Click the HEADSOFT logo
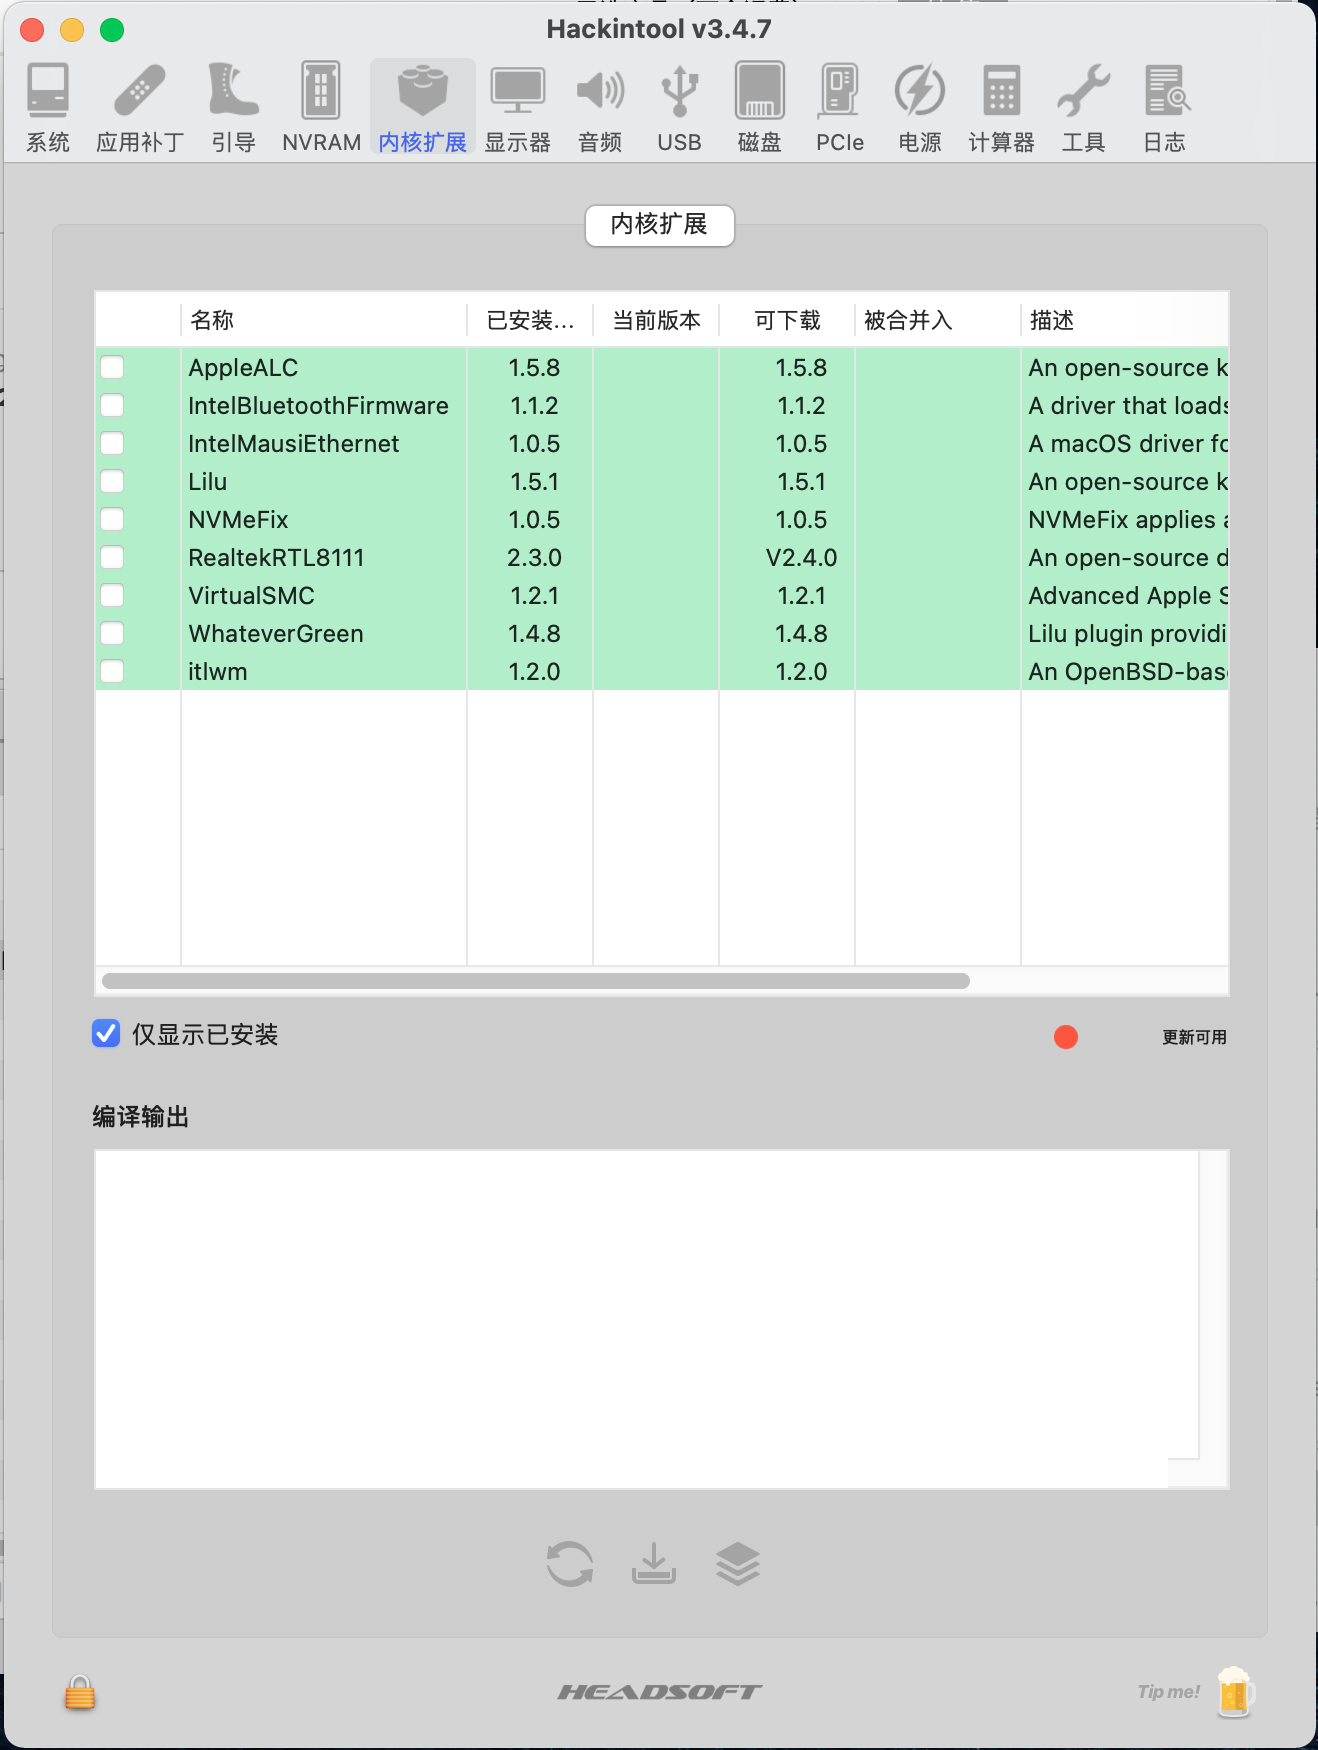Screen dimensions: 1318x1750 point(659,1692)
